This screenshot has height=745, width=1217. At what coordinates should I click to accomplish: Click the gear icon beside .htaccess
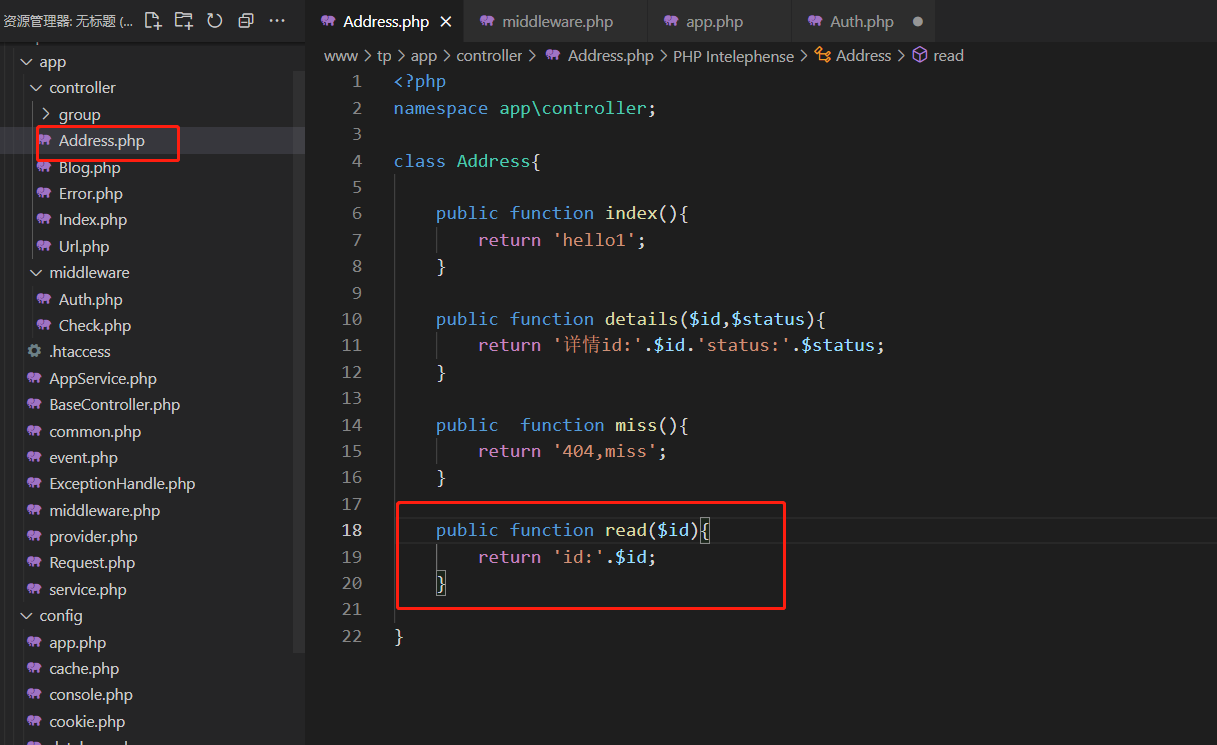[35, 351]
